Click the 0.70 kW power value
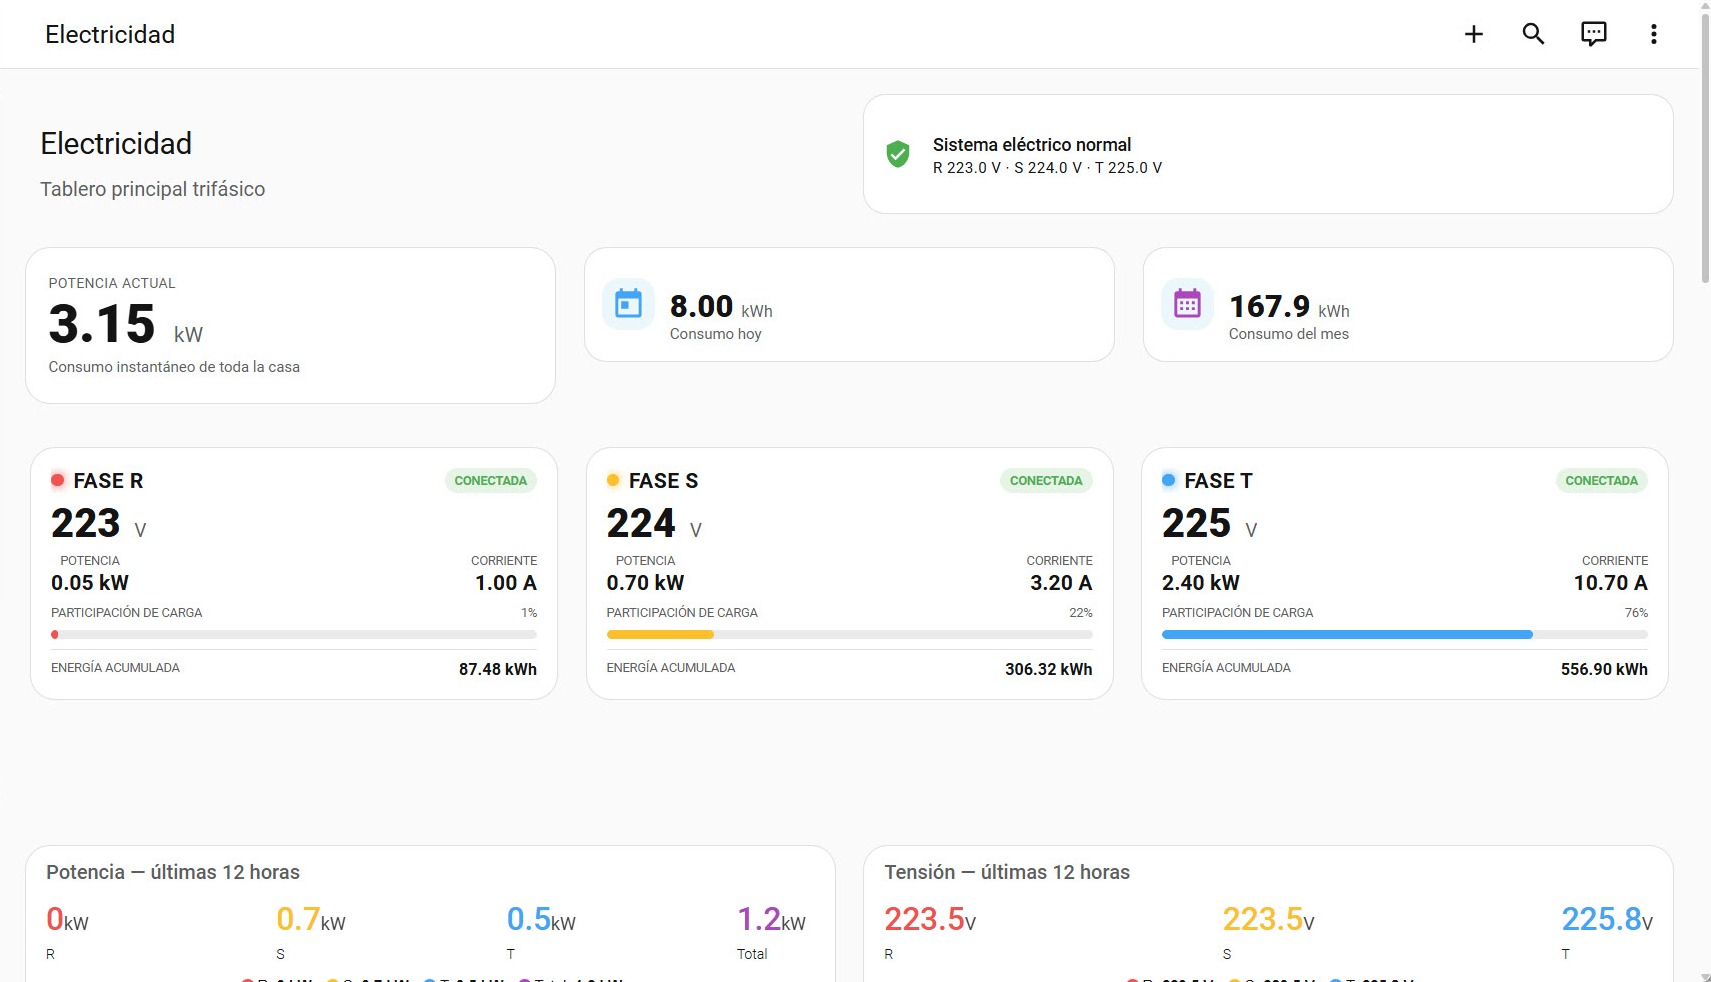The width and height of the screenshot is (1711, 982). tap(645, 583)
